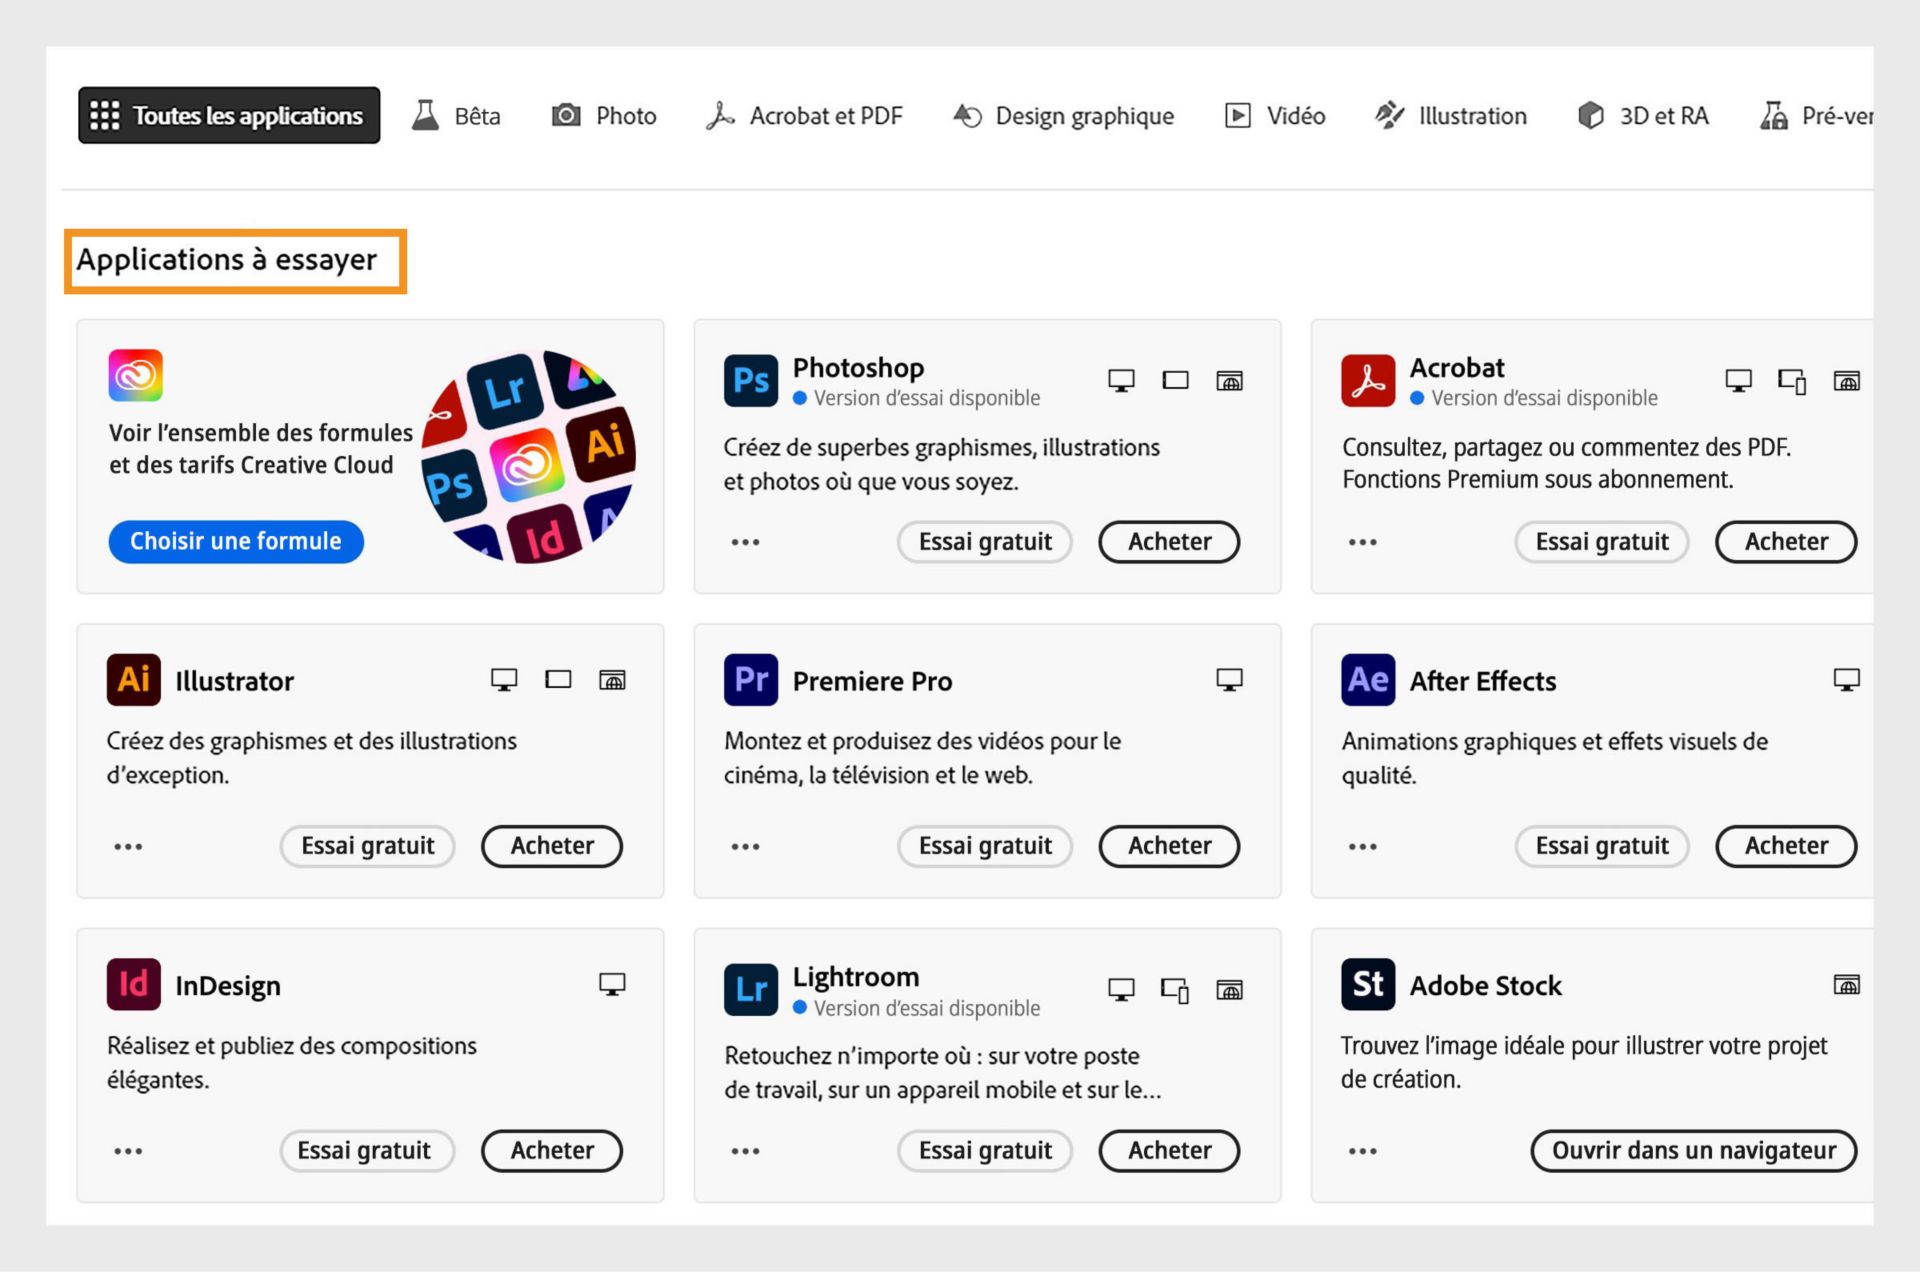Open Premiere Pro more options menu
Viewport: 1920px width, 1272px height.
[x=746, y=846]
